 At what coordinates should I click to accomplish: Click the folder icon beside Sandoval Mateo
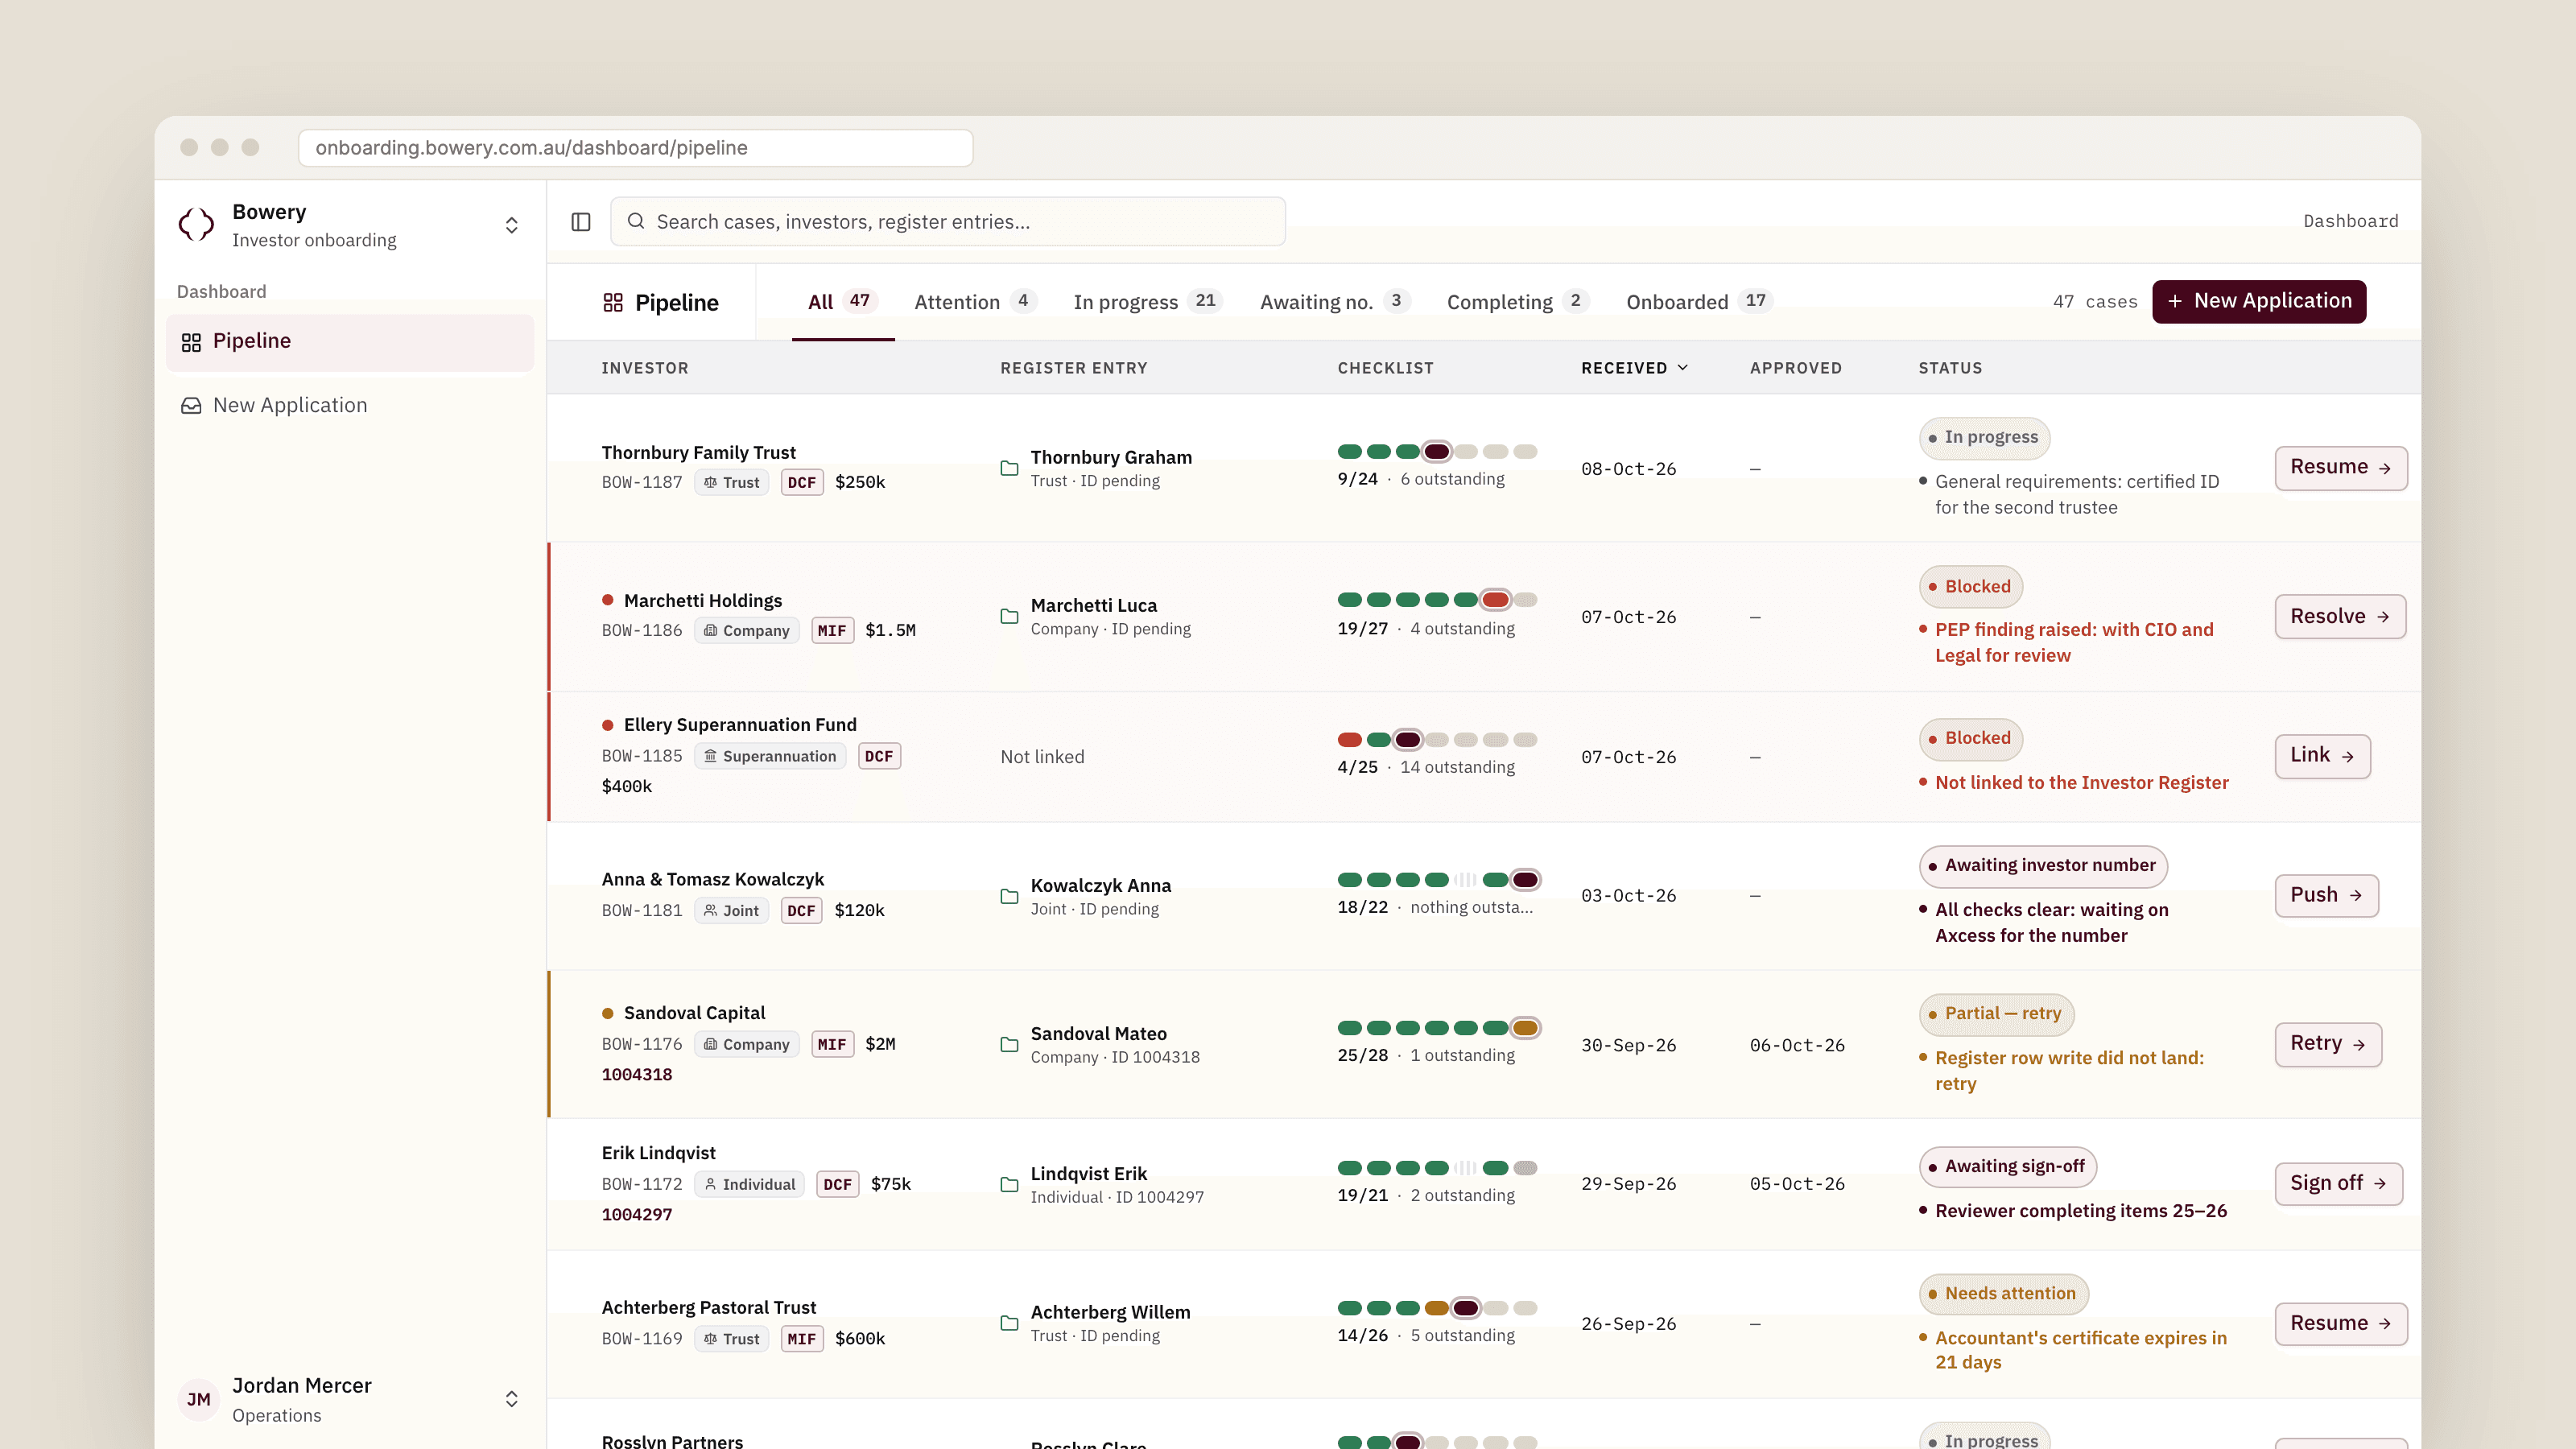[1010, 1044]
